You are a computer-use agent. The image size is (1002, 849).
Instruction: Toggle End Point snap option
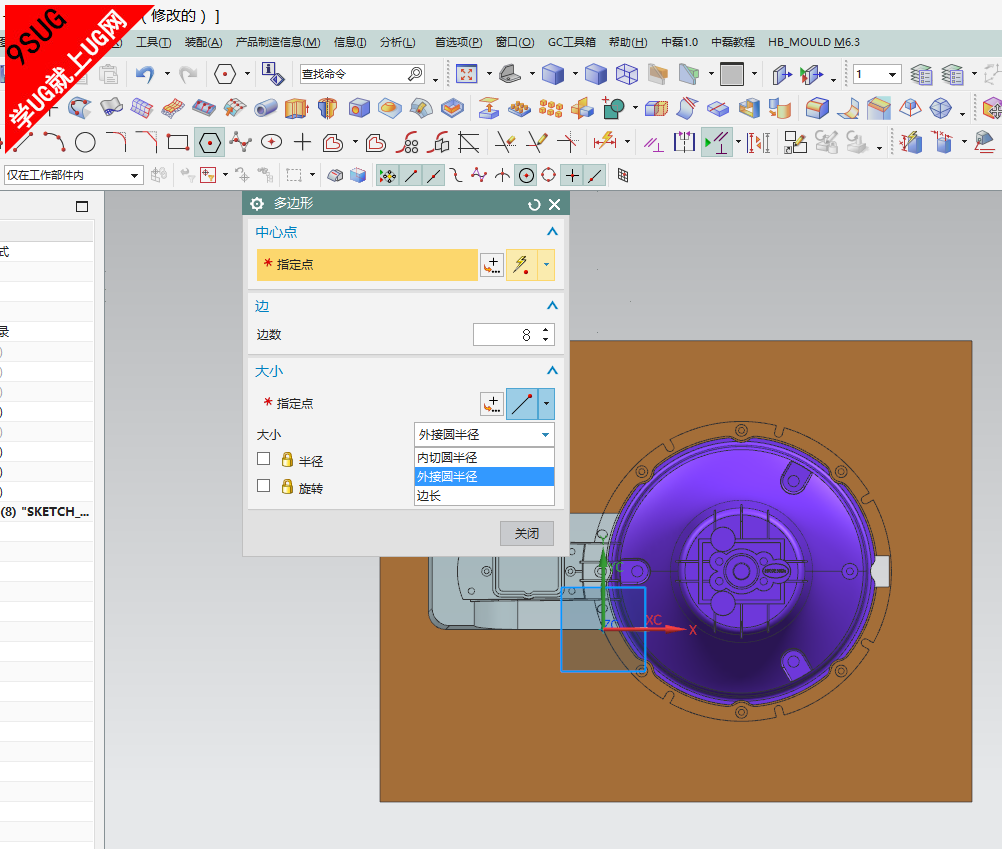[410, 176]
